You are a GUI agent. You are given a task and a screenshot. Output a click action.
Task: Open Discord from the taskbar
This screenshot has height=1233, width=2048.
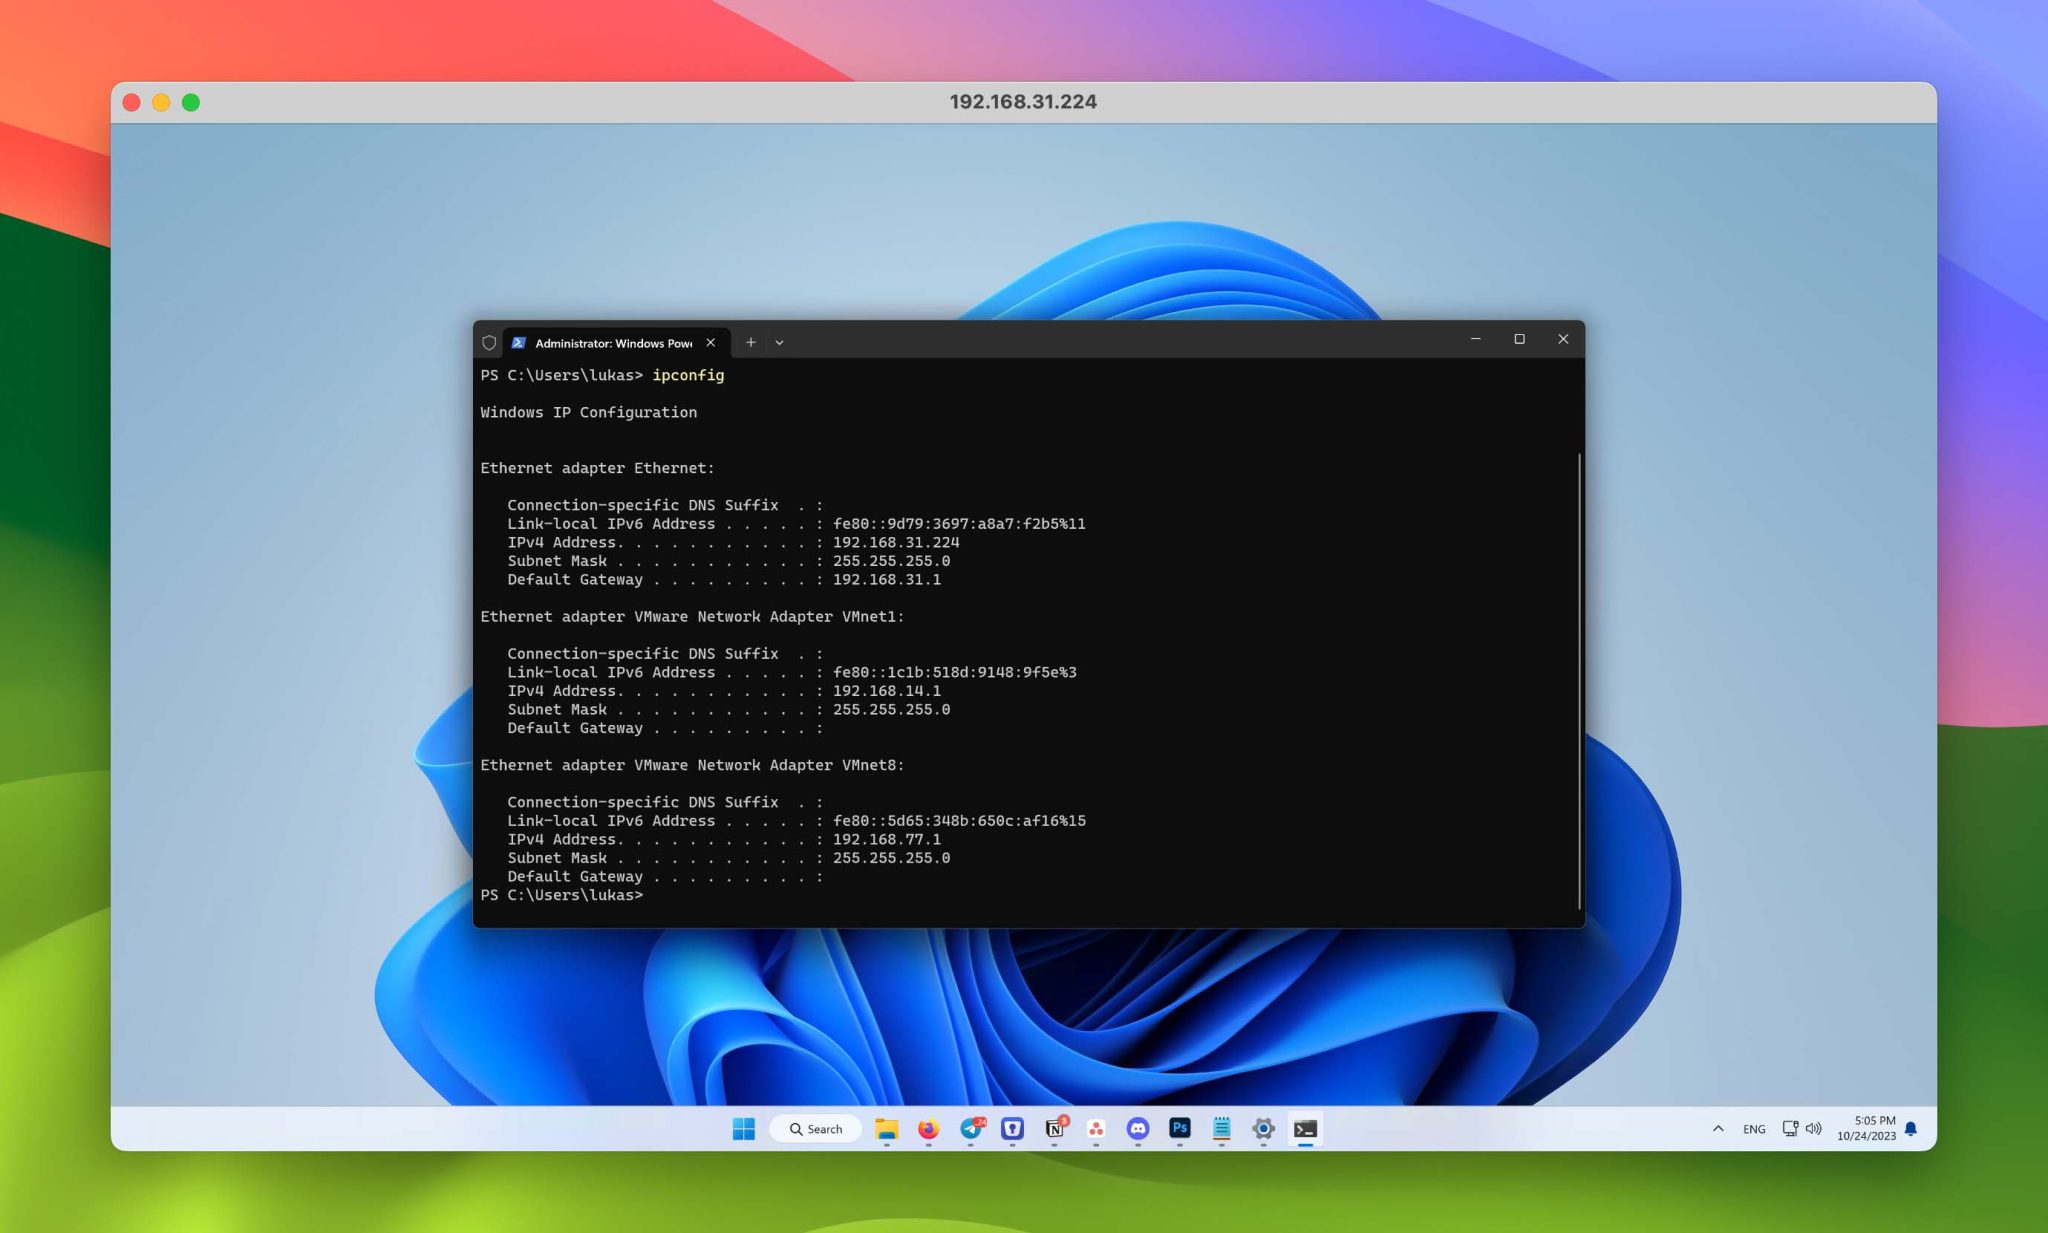1138,1129
